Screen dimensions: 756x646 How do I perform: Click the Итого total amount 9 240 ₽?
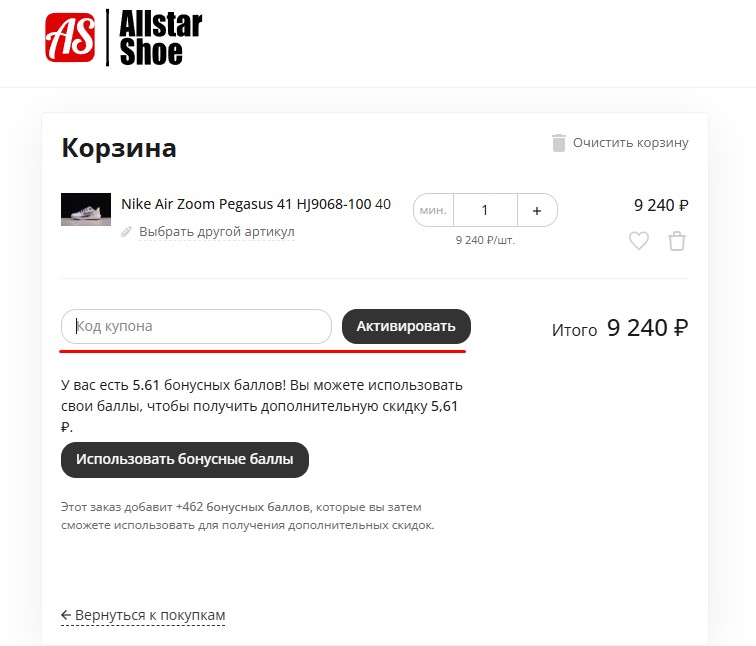point(648,328)
